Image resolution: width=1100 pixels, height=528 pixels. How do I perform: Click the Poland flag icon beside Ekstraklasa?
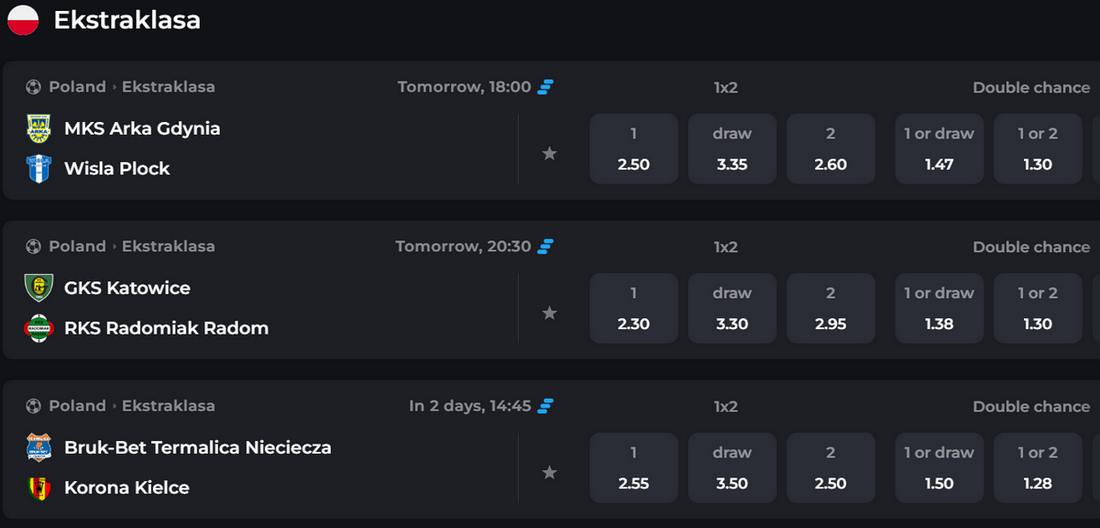[23, 20]
